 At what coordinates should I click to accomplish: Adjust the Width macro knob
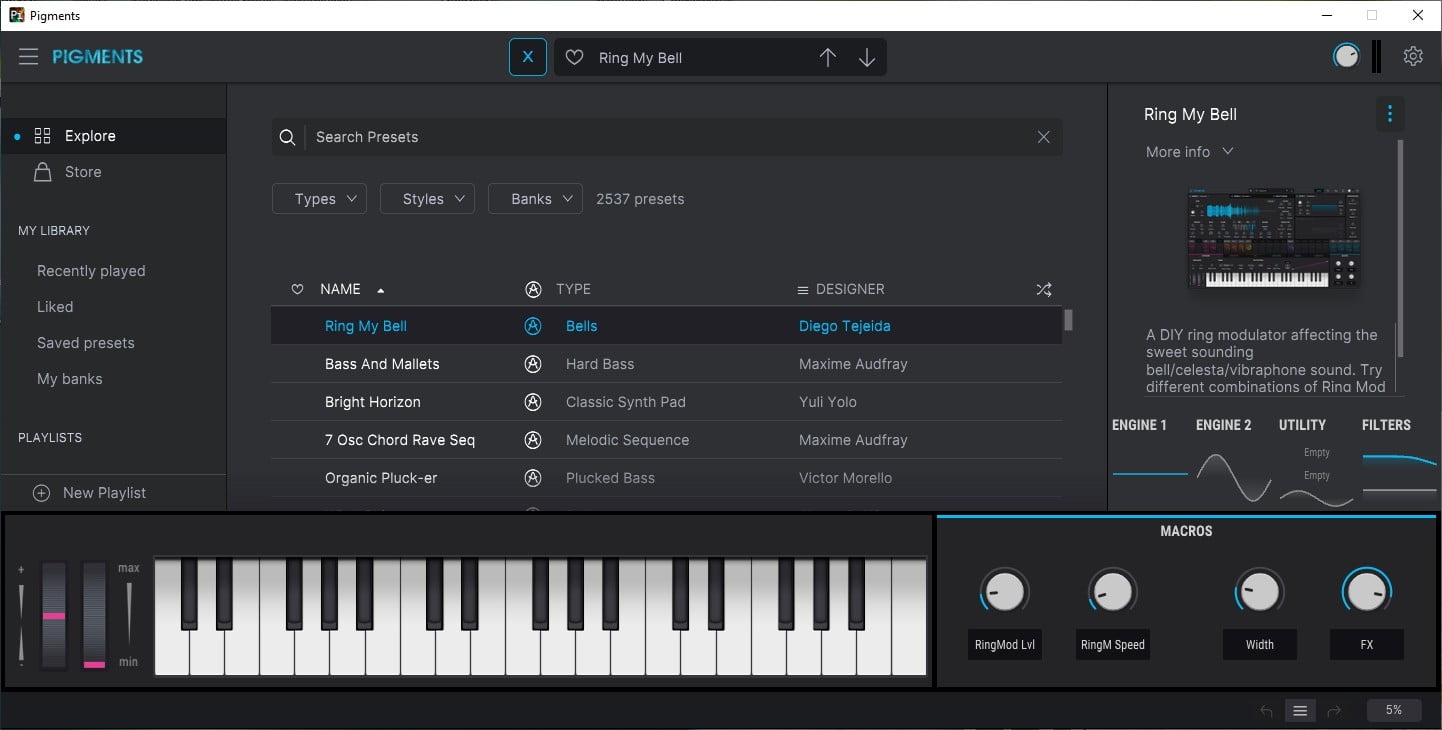click(x=1259, y=592)
